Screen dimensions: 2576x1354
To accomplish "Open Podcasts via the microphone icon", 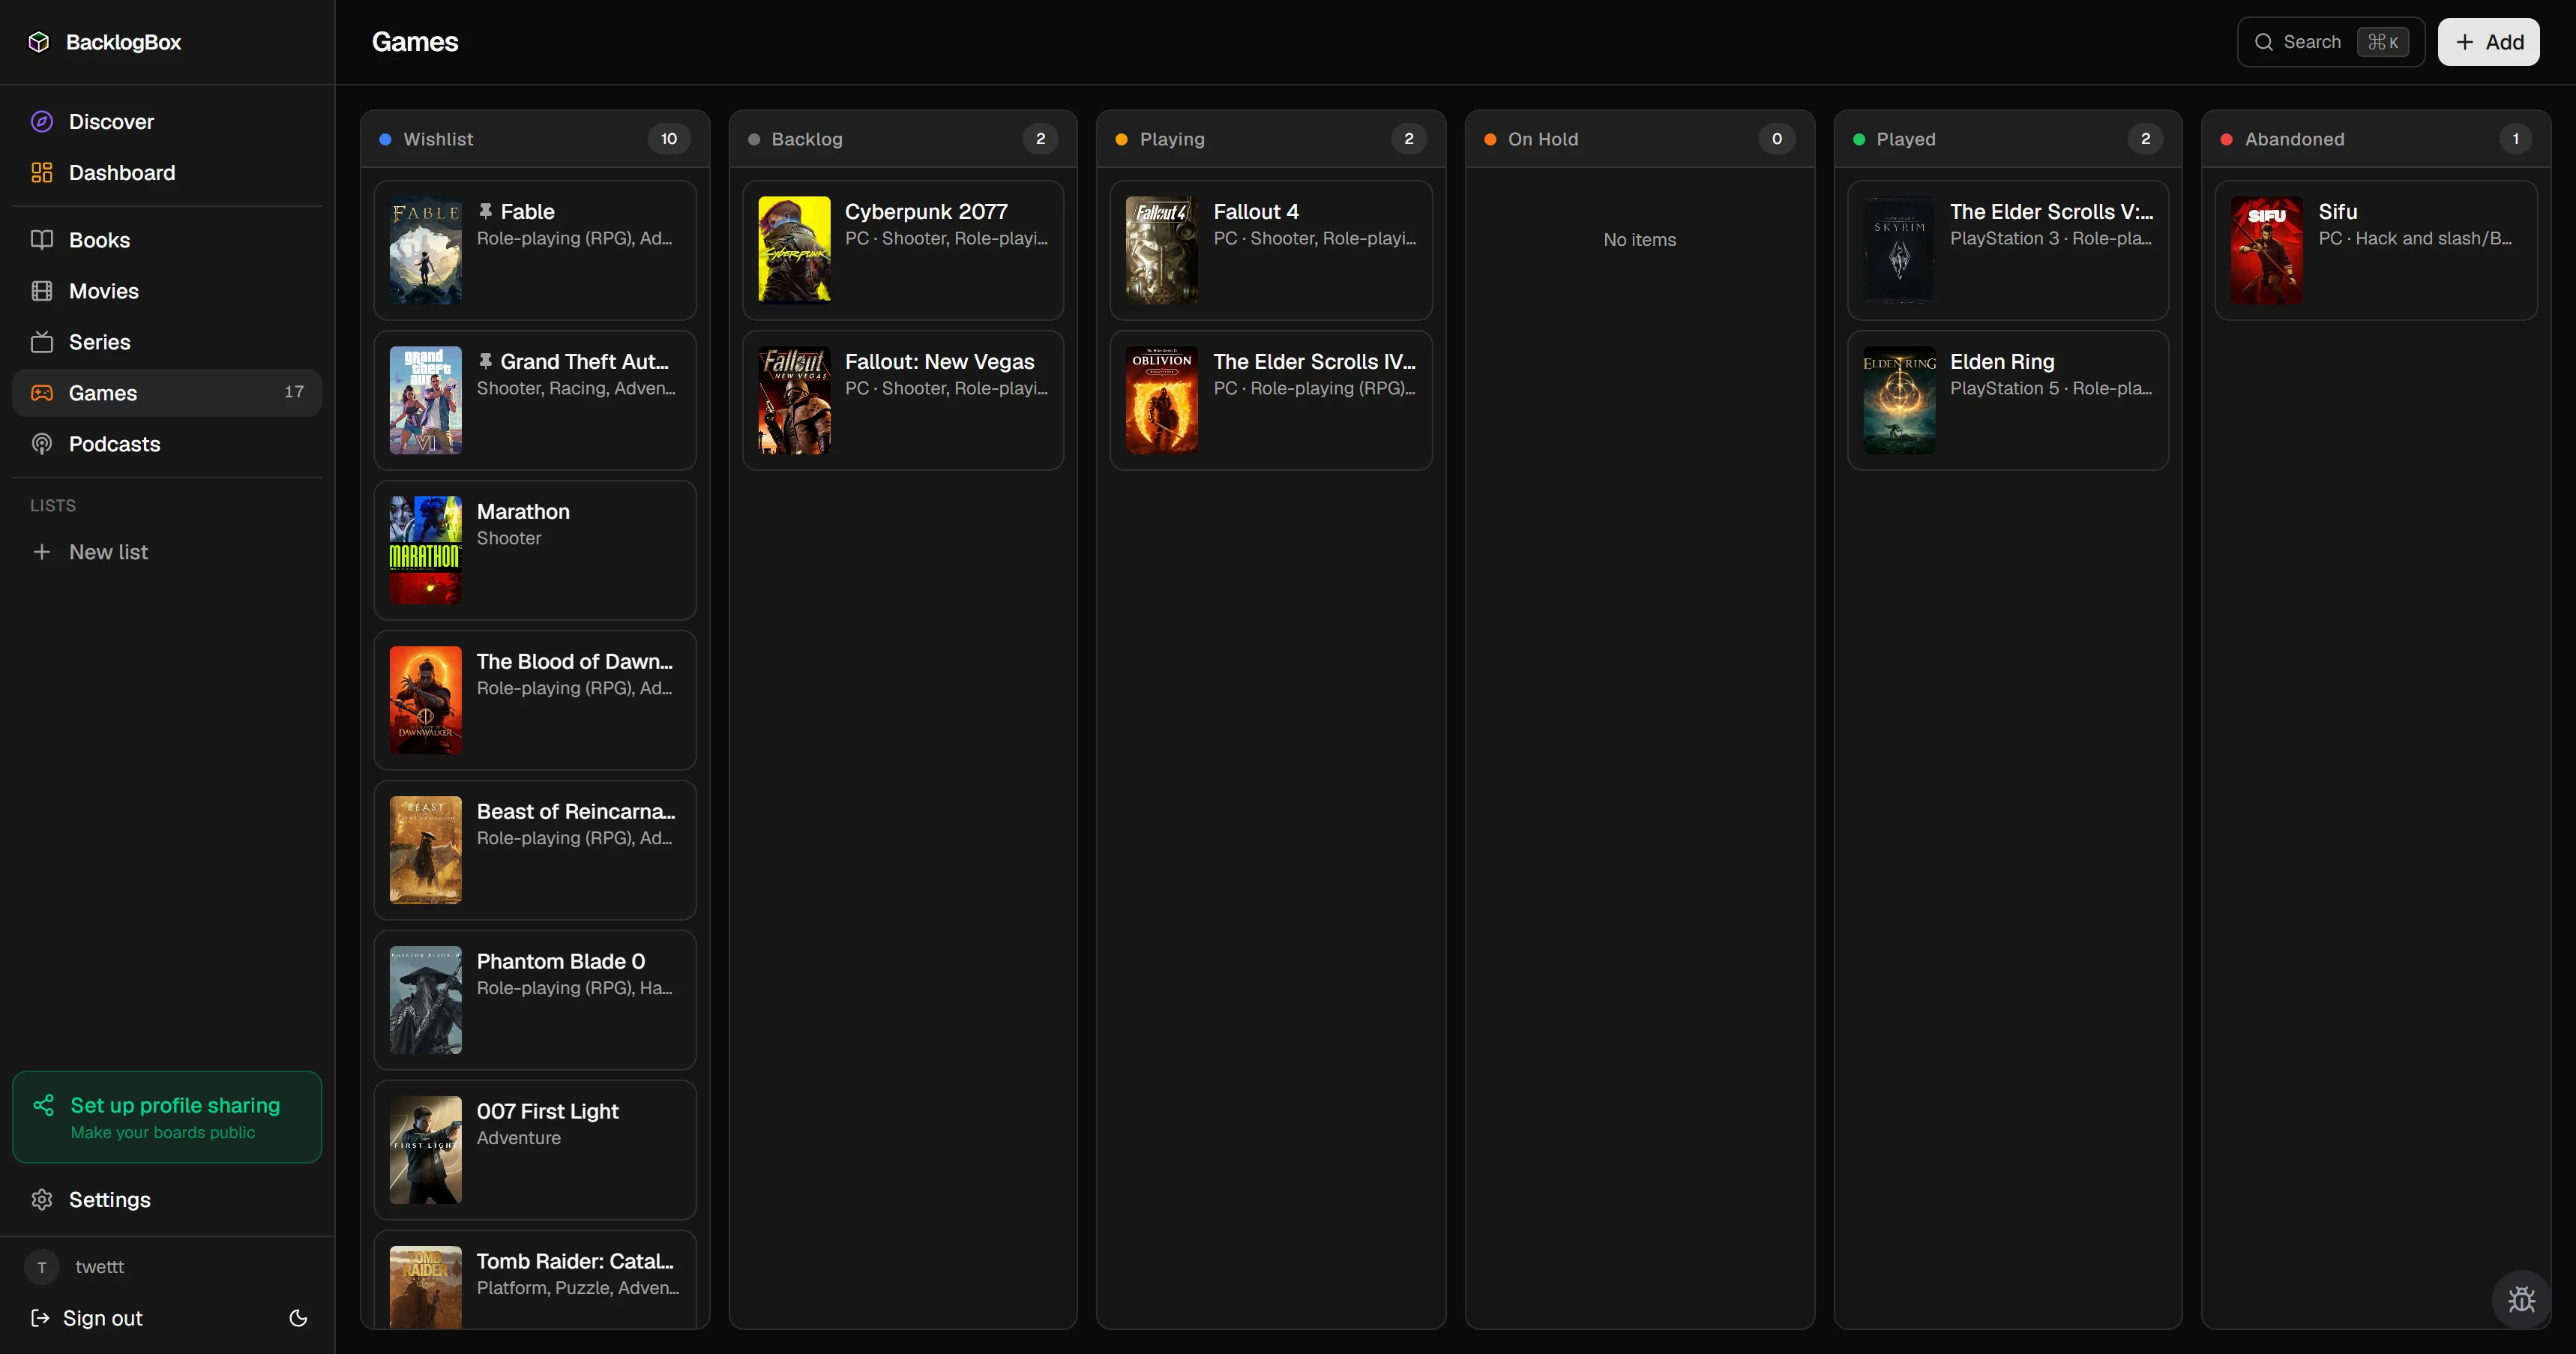I will 42,444.
